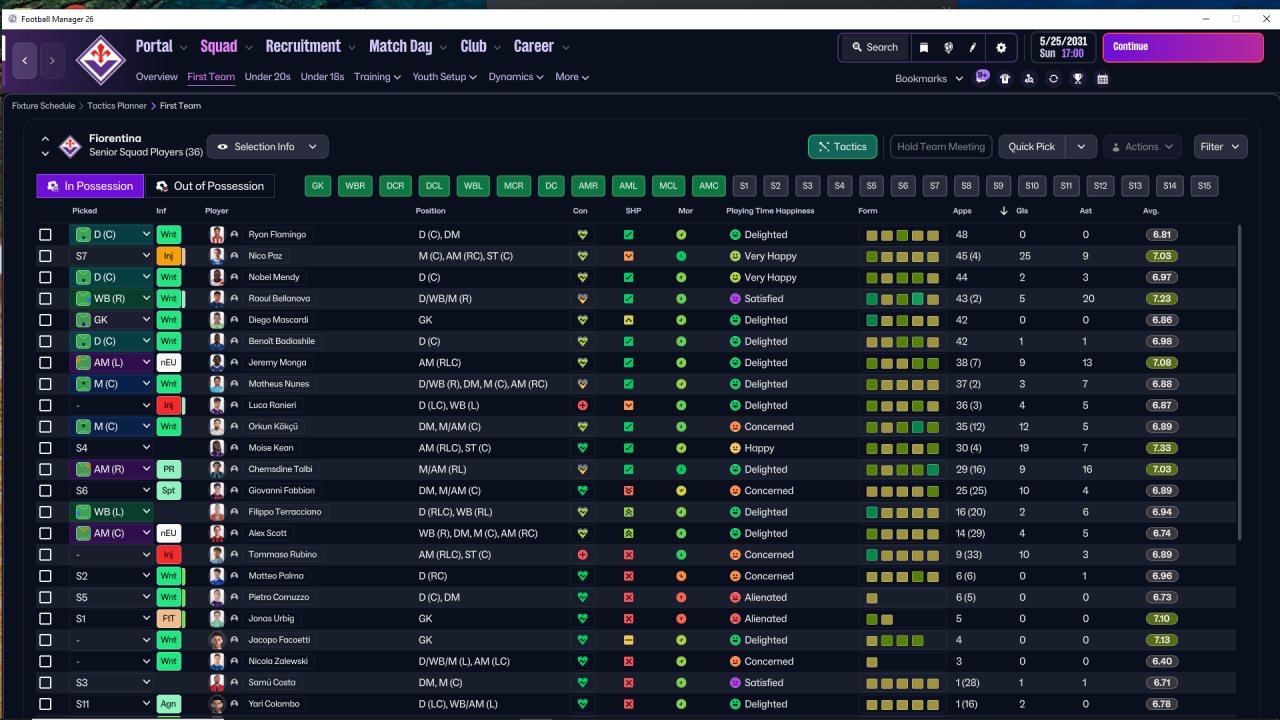Click the Agn badge on Yari Colombo's row
The width and height of the screenshot is (1280, 720).
(169, 704)
